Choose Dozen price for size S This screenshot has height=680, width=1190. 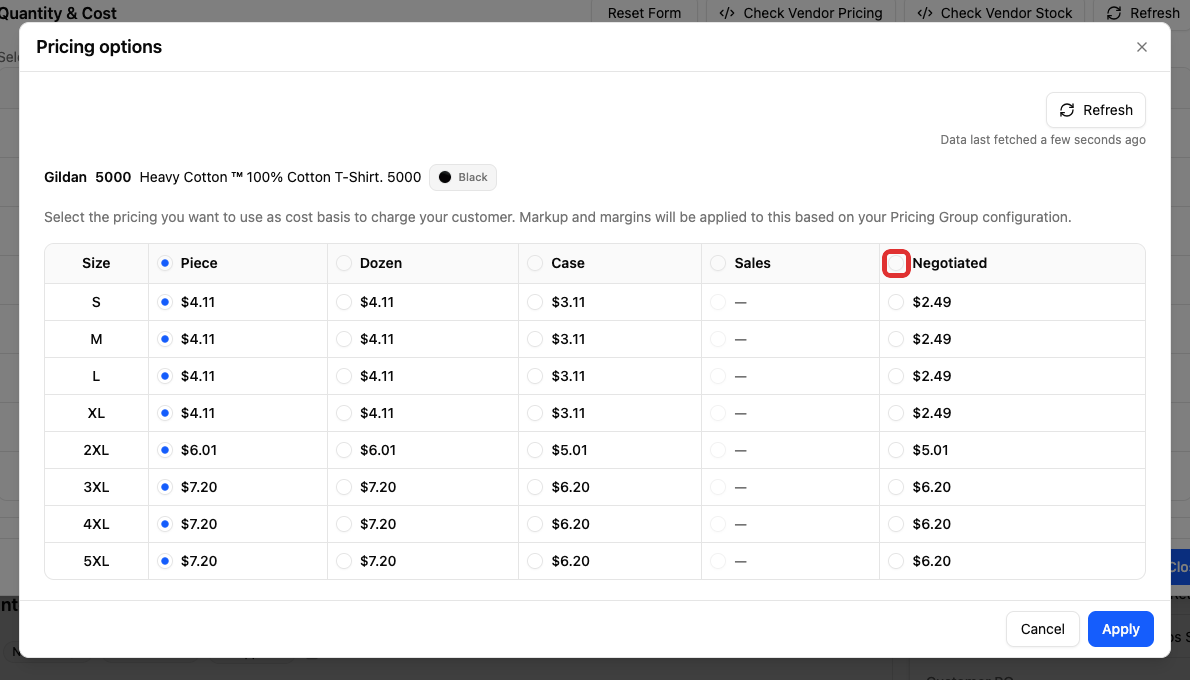pyautogui.click(x=344, y=302)
